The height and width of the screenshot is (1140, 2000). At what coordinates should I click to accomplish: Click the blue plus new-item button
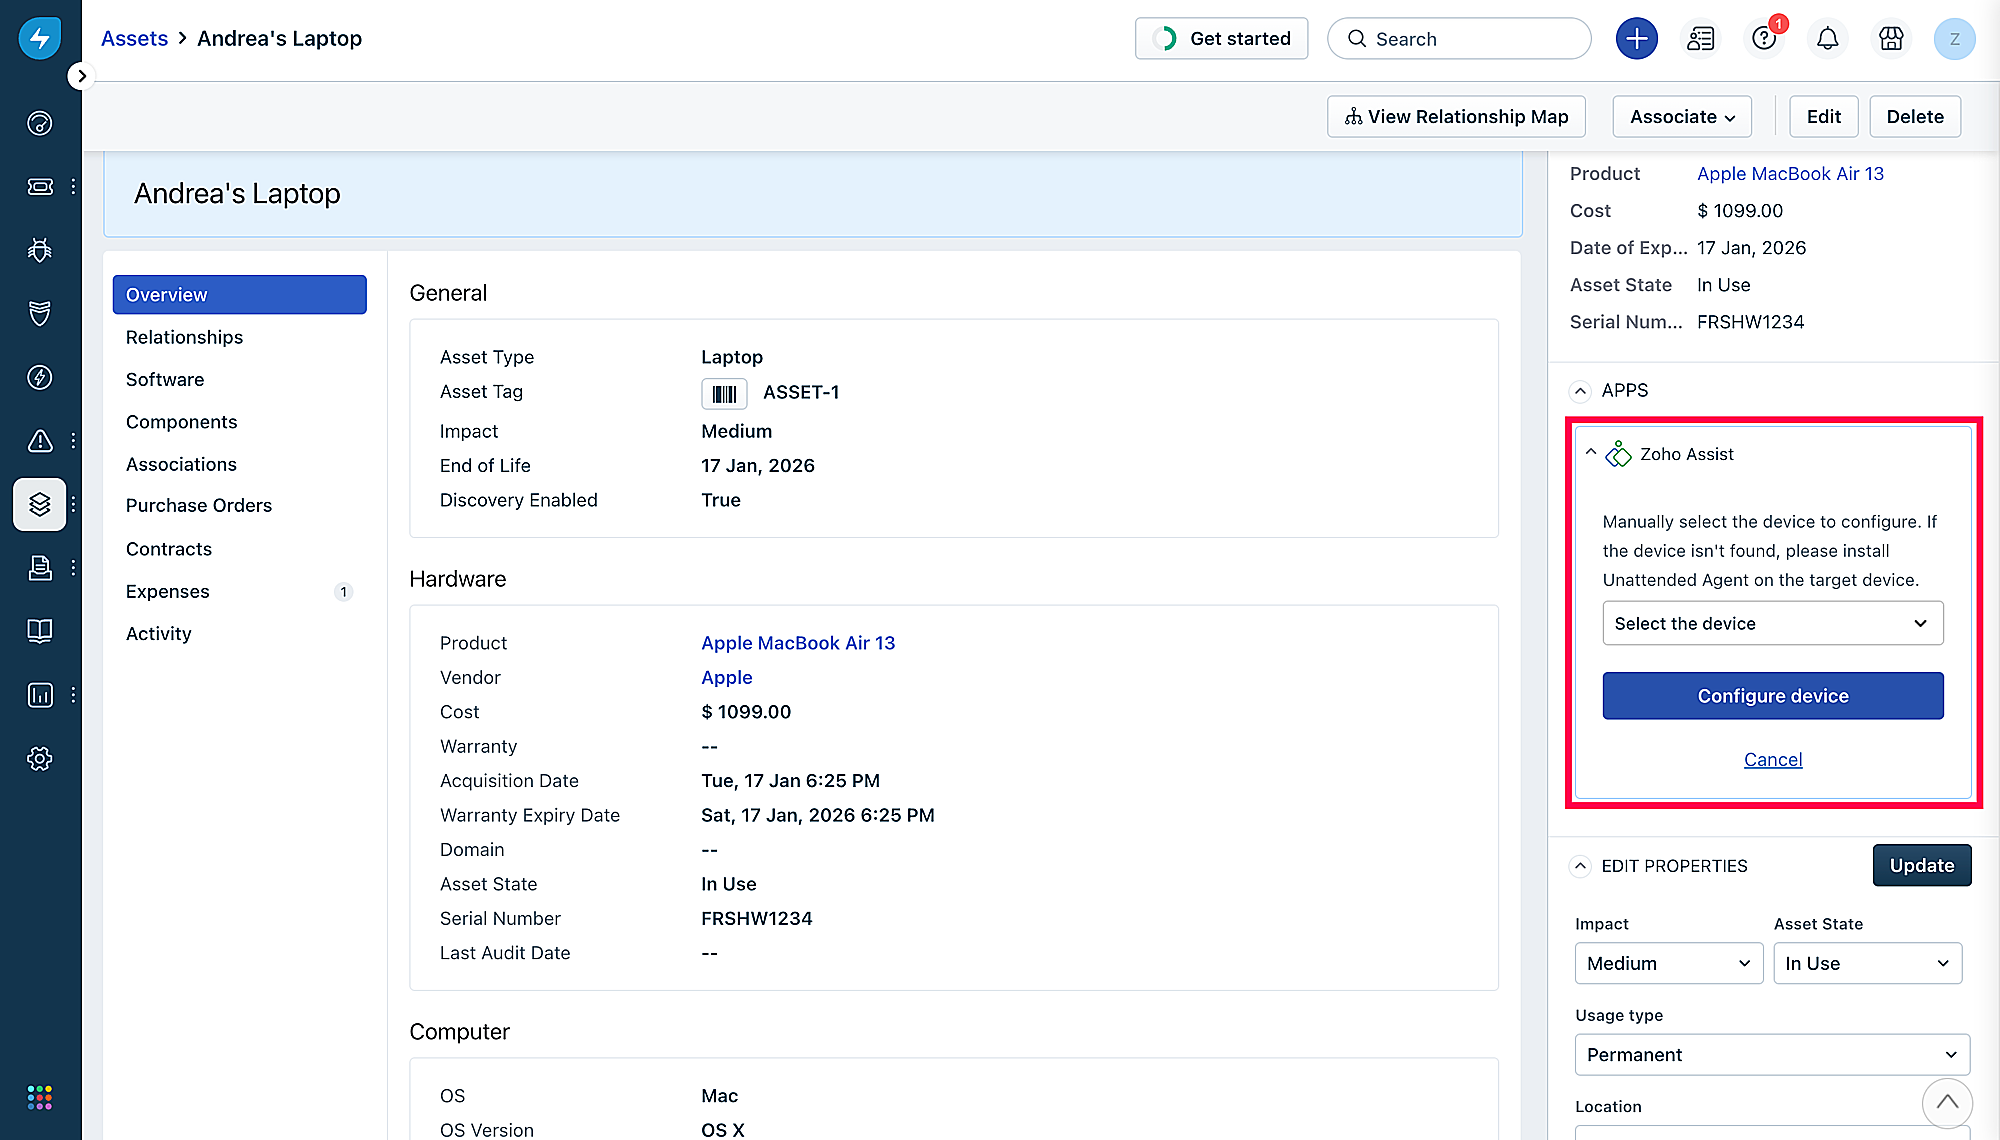click(x=1636, y=39)
